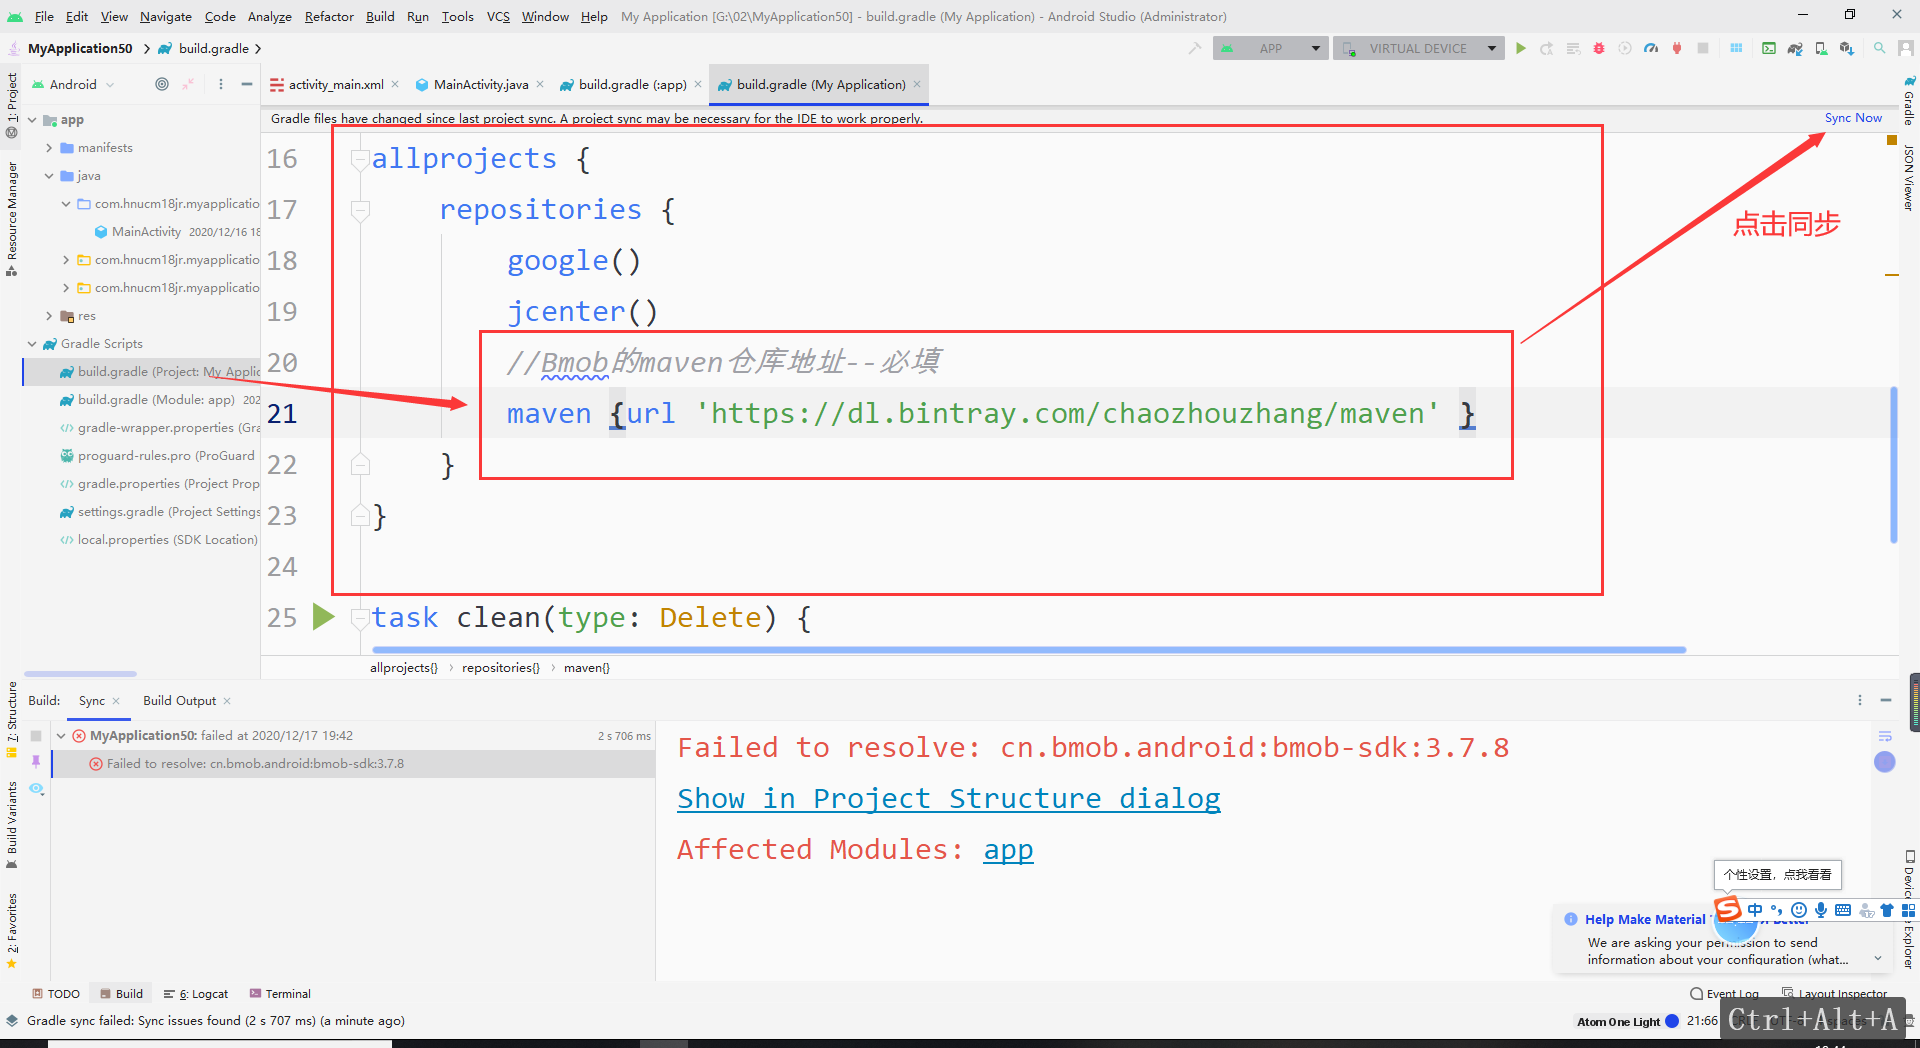Viewport: 1920px width, 1048px height.
Task: Open the File menu
Action: [x=44, y=16]
